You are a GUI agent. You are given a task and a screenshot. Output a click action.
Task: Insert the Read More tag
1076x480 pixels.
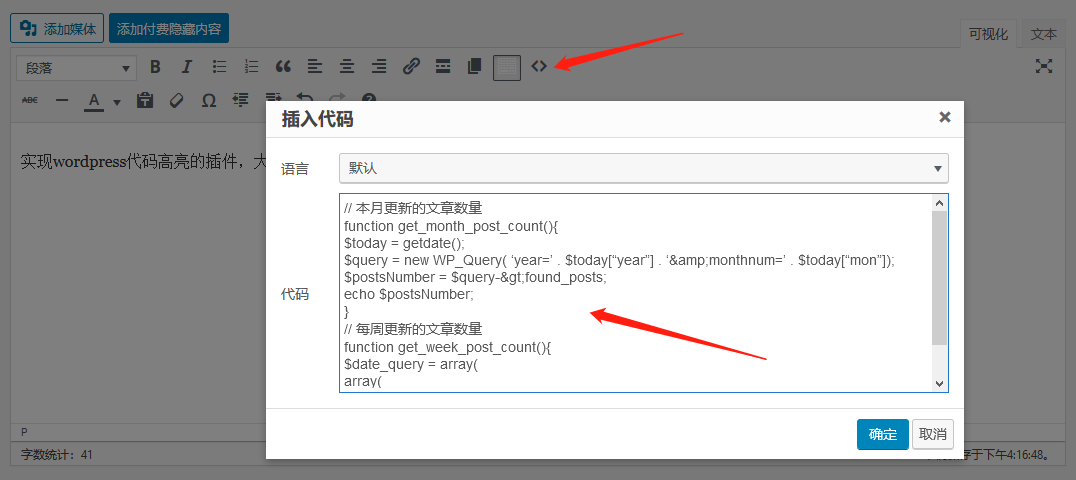point(443,67)
